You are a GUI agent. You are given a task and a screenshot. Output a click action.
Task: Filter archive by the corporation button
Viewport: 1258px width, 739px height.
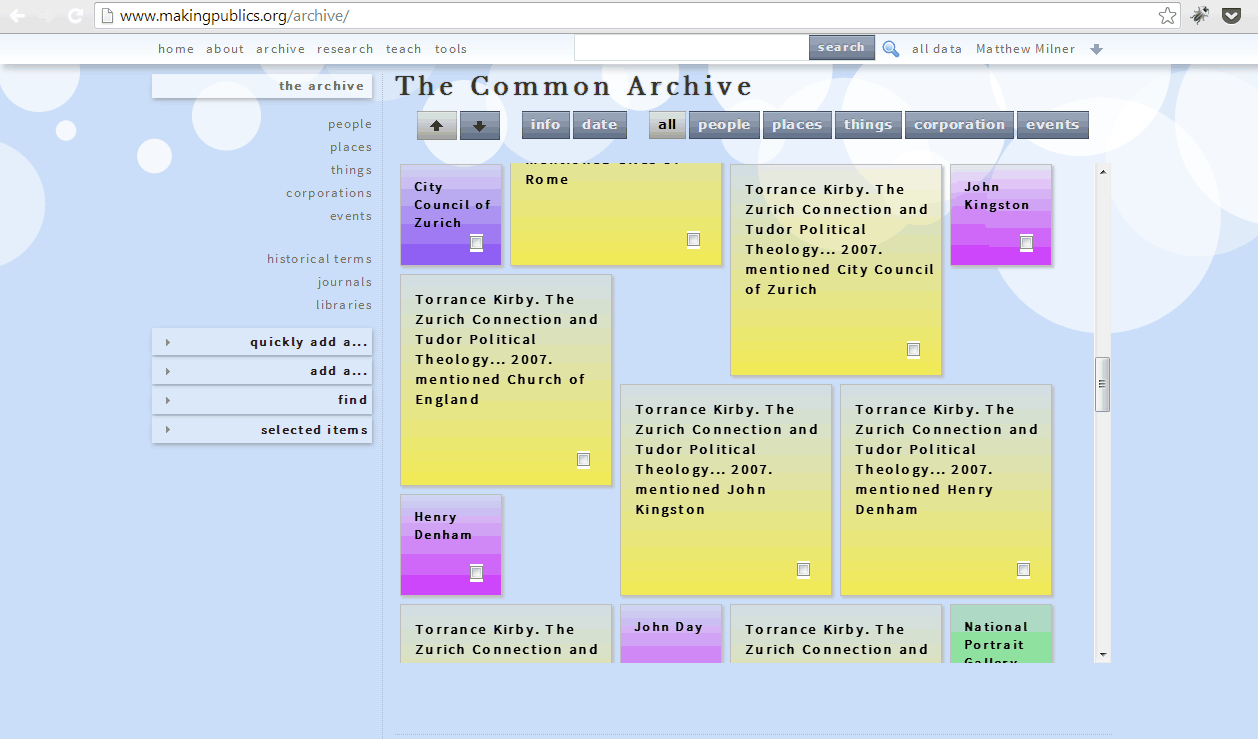pos(959,125)
